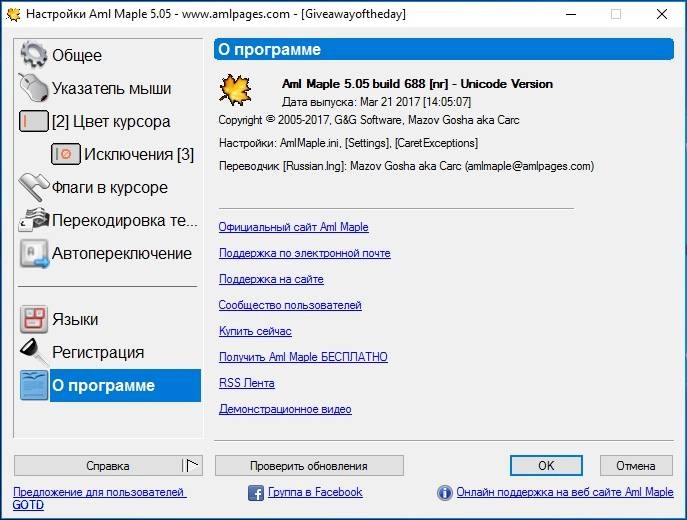Image resolution: width=687 pixels, height=520 pixels.
Task: Expand the arrow on the Справка button
Action: coord(192,466)
